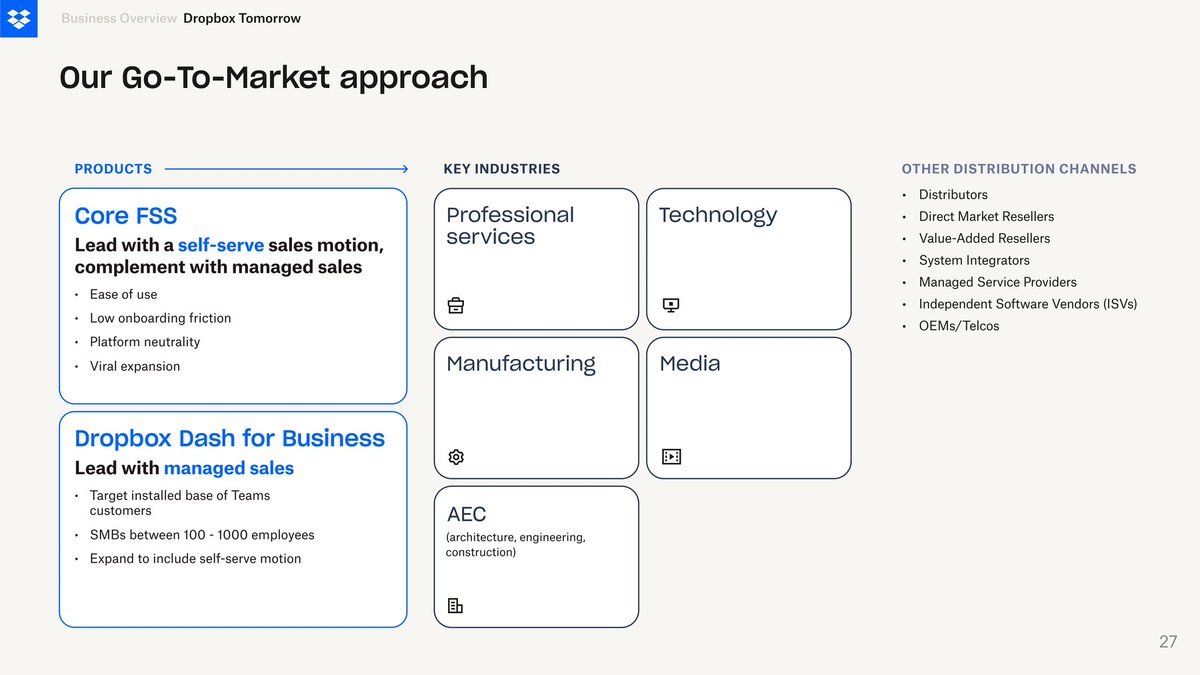Click the arrow line next to PRODUCTS
The image size is (1200, 675).
(x=286, y=169)
